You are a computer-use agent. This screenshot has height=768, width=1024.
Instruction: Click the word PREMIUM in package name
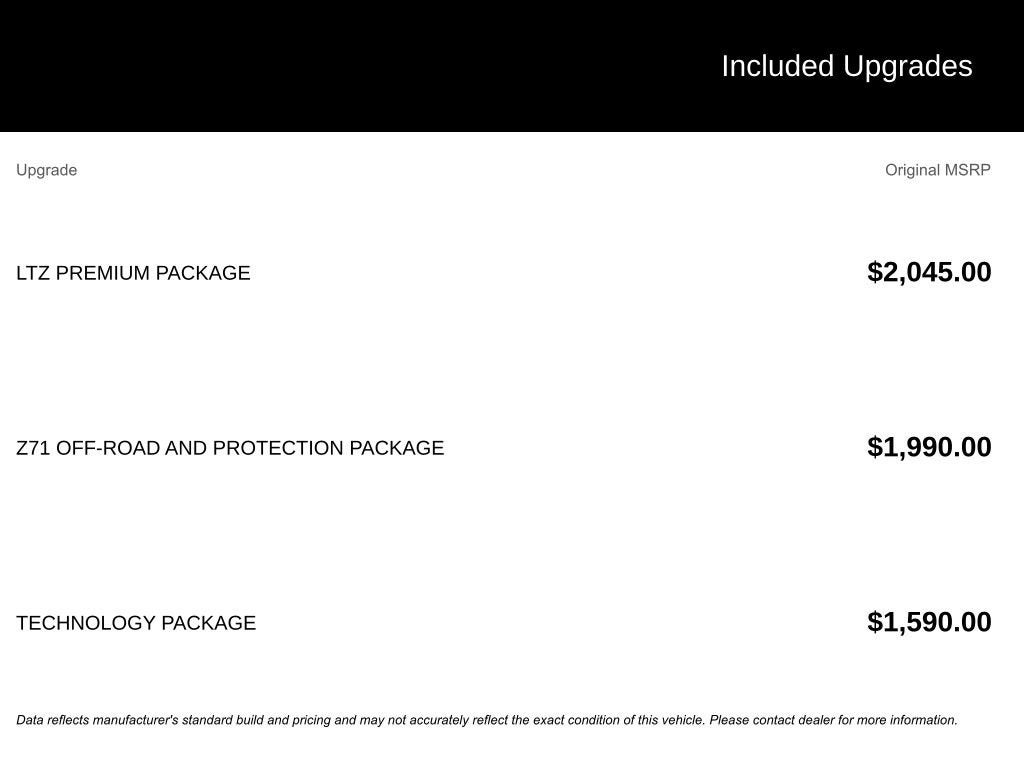click(x=103, y=273)
